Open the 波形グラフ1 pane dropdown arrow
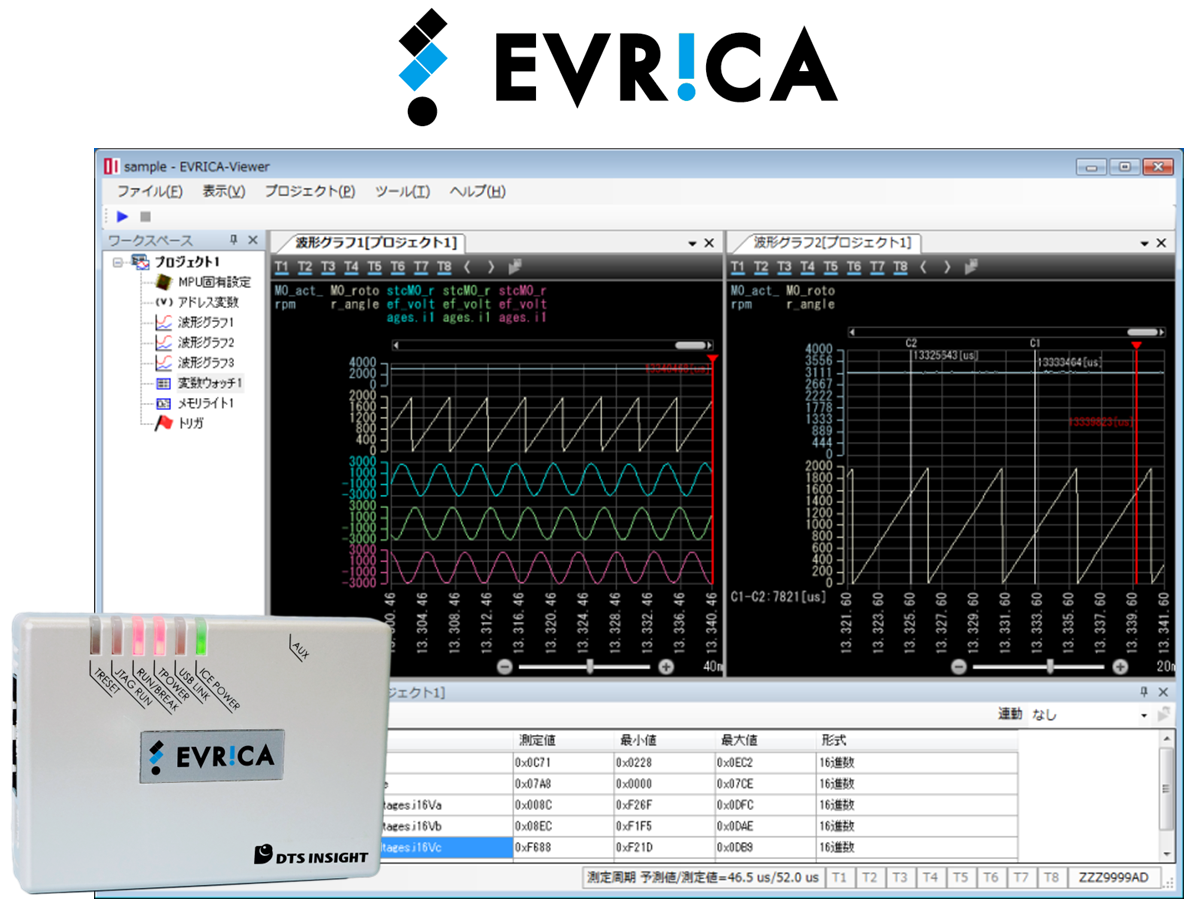The height and width of the screenshot is (904, 1184). click(x=692, y=243)
